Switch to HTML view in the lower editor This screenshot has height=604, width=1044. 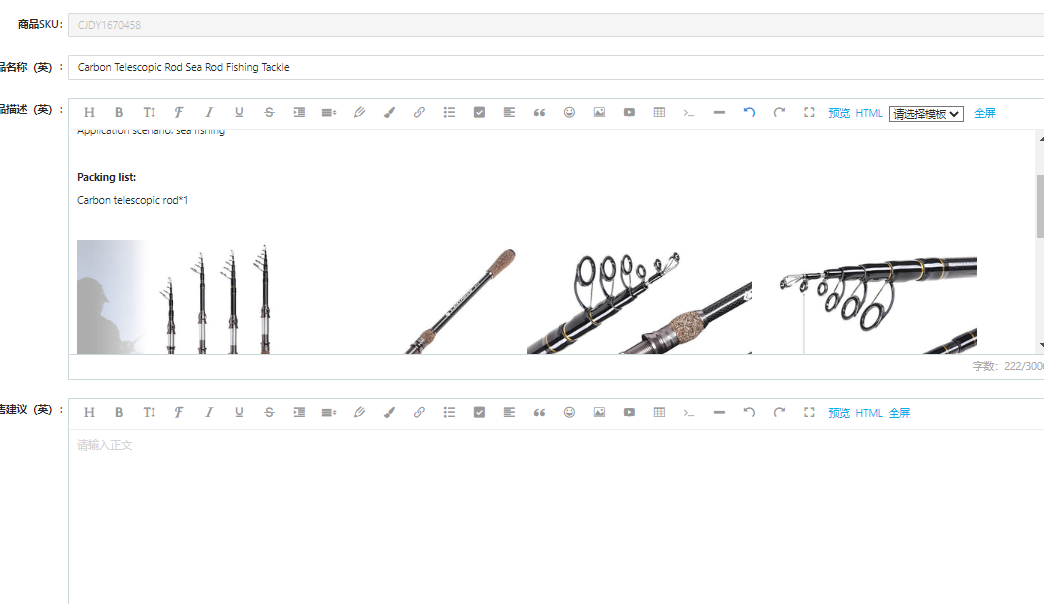coord(869,413)
